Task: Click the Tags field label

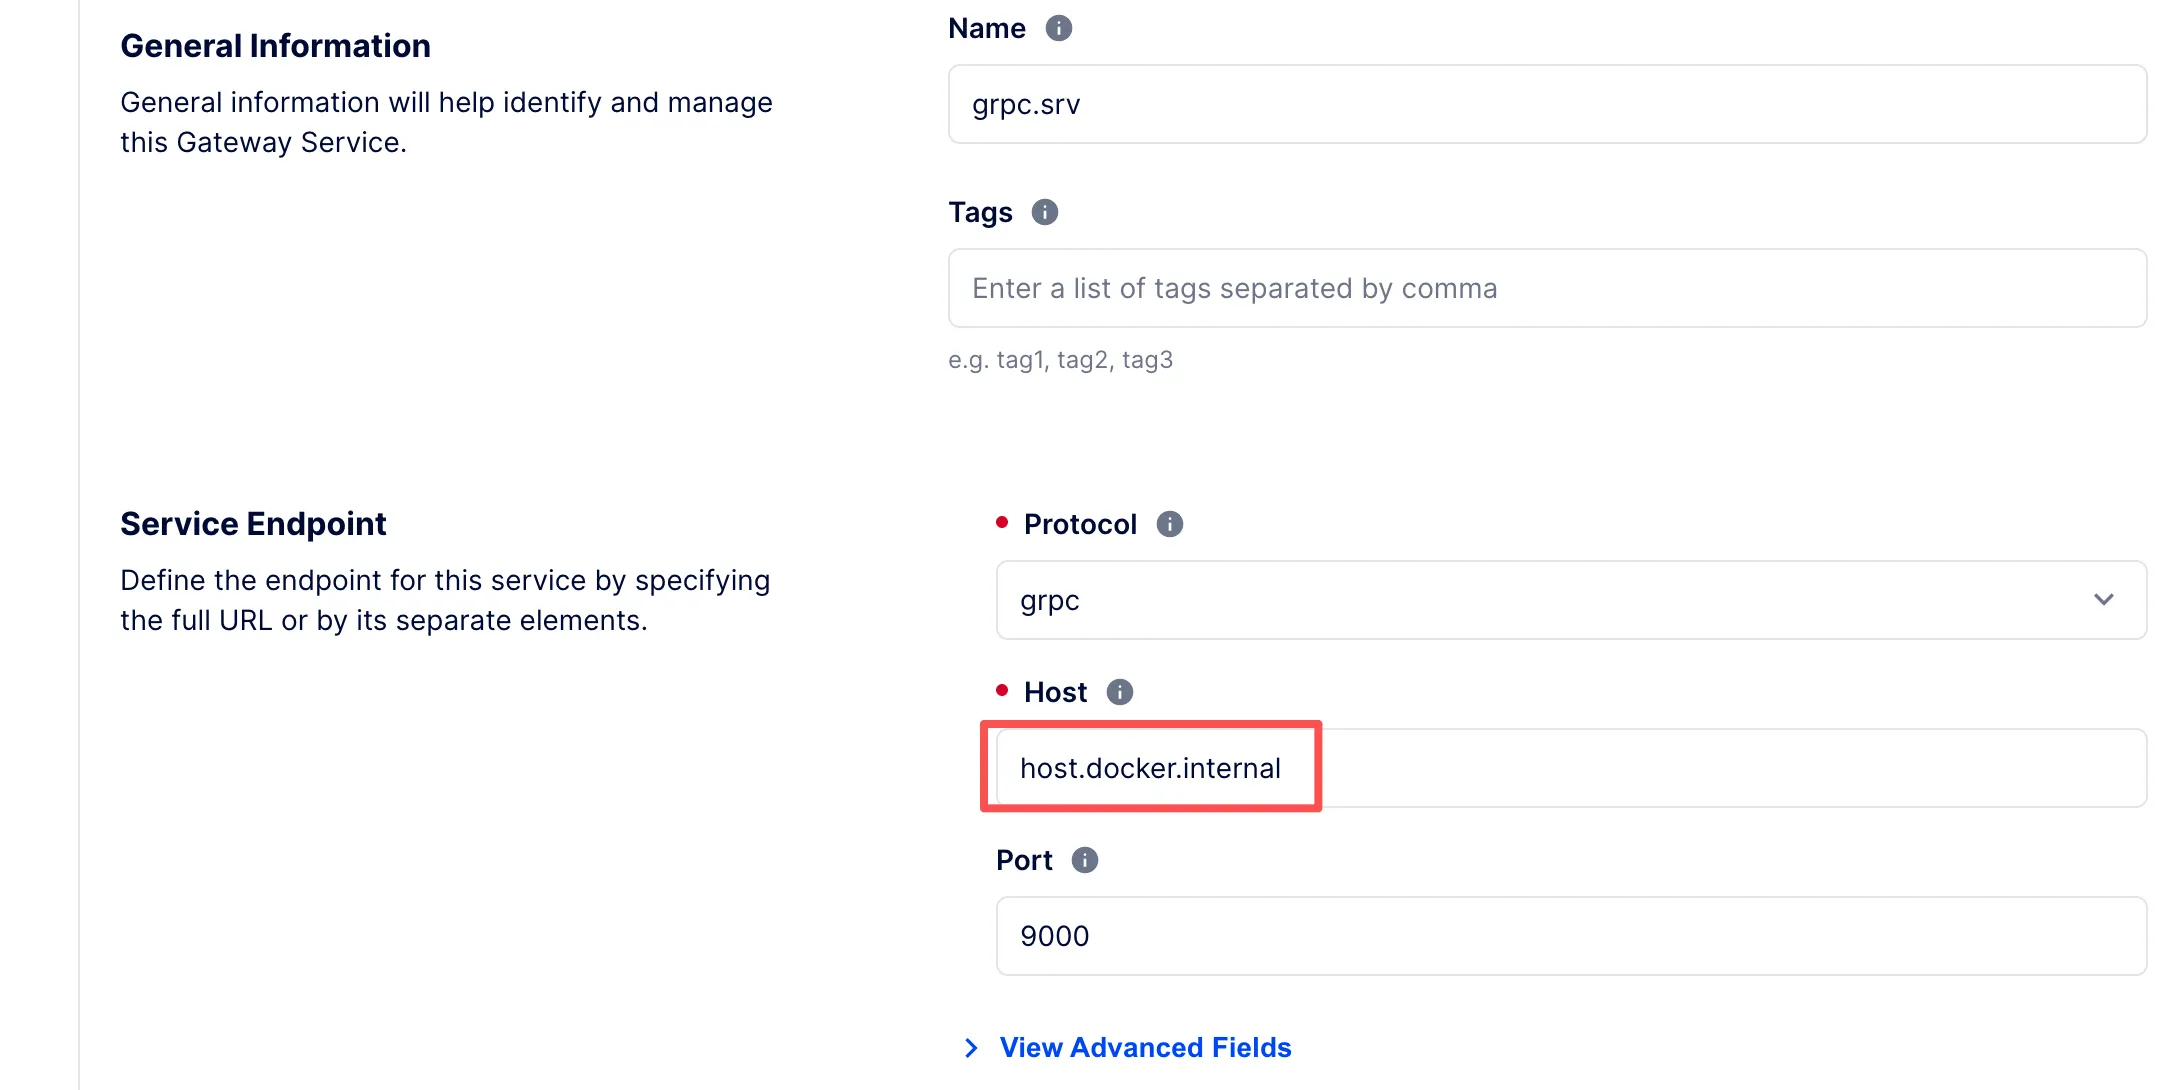Action: coord(980,212)
